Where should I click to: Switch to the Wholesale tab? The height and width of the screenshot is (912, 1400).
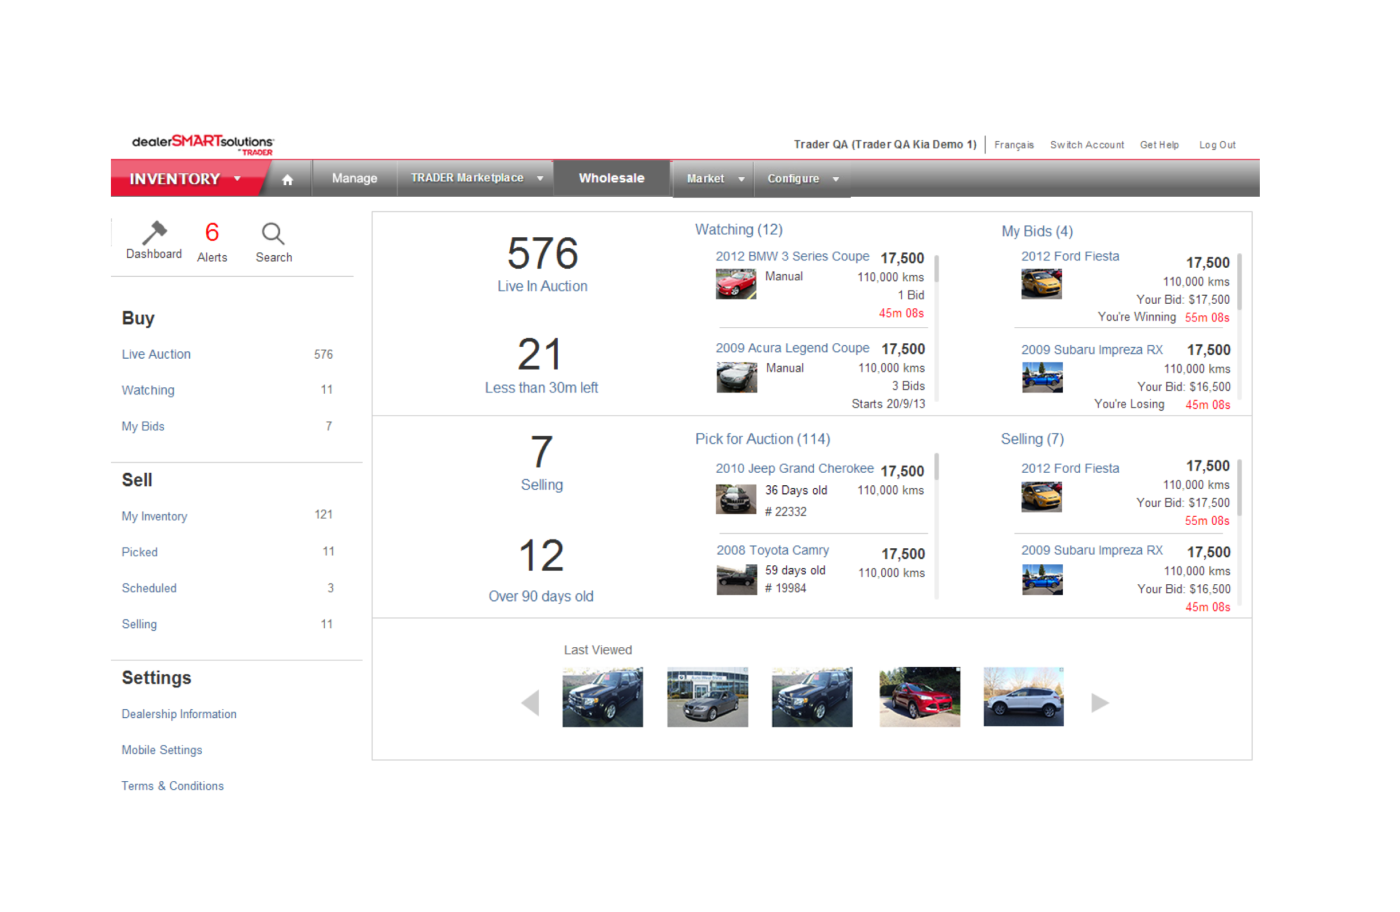(612, 178)
